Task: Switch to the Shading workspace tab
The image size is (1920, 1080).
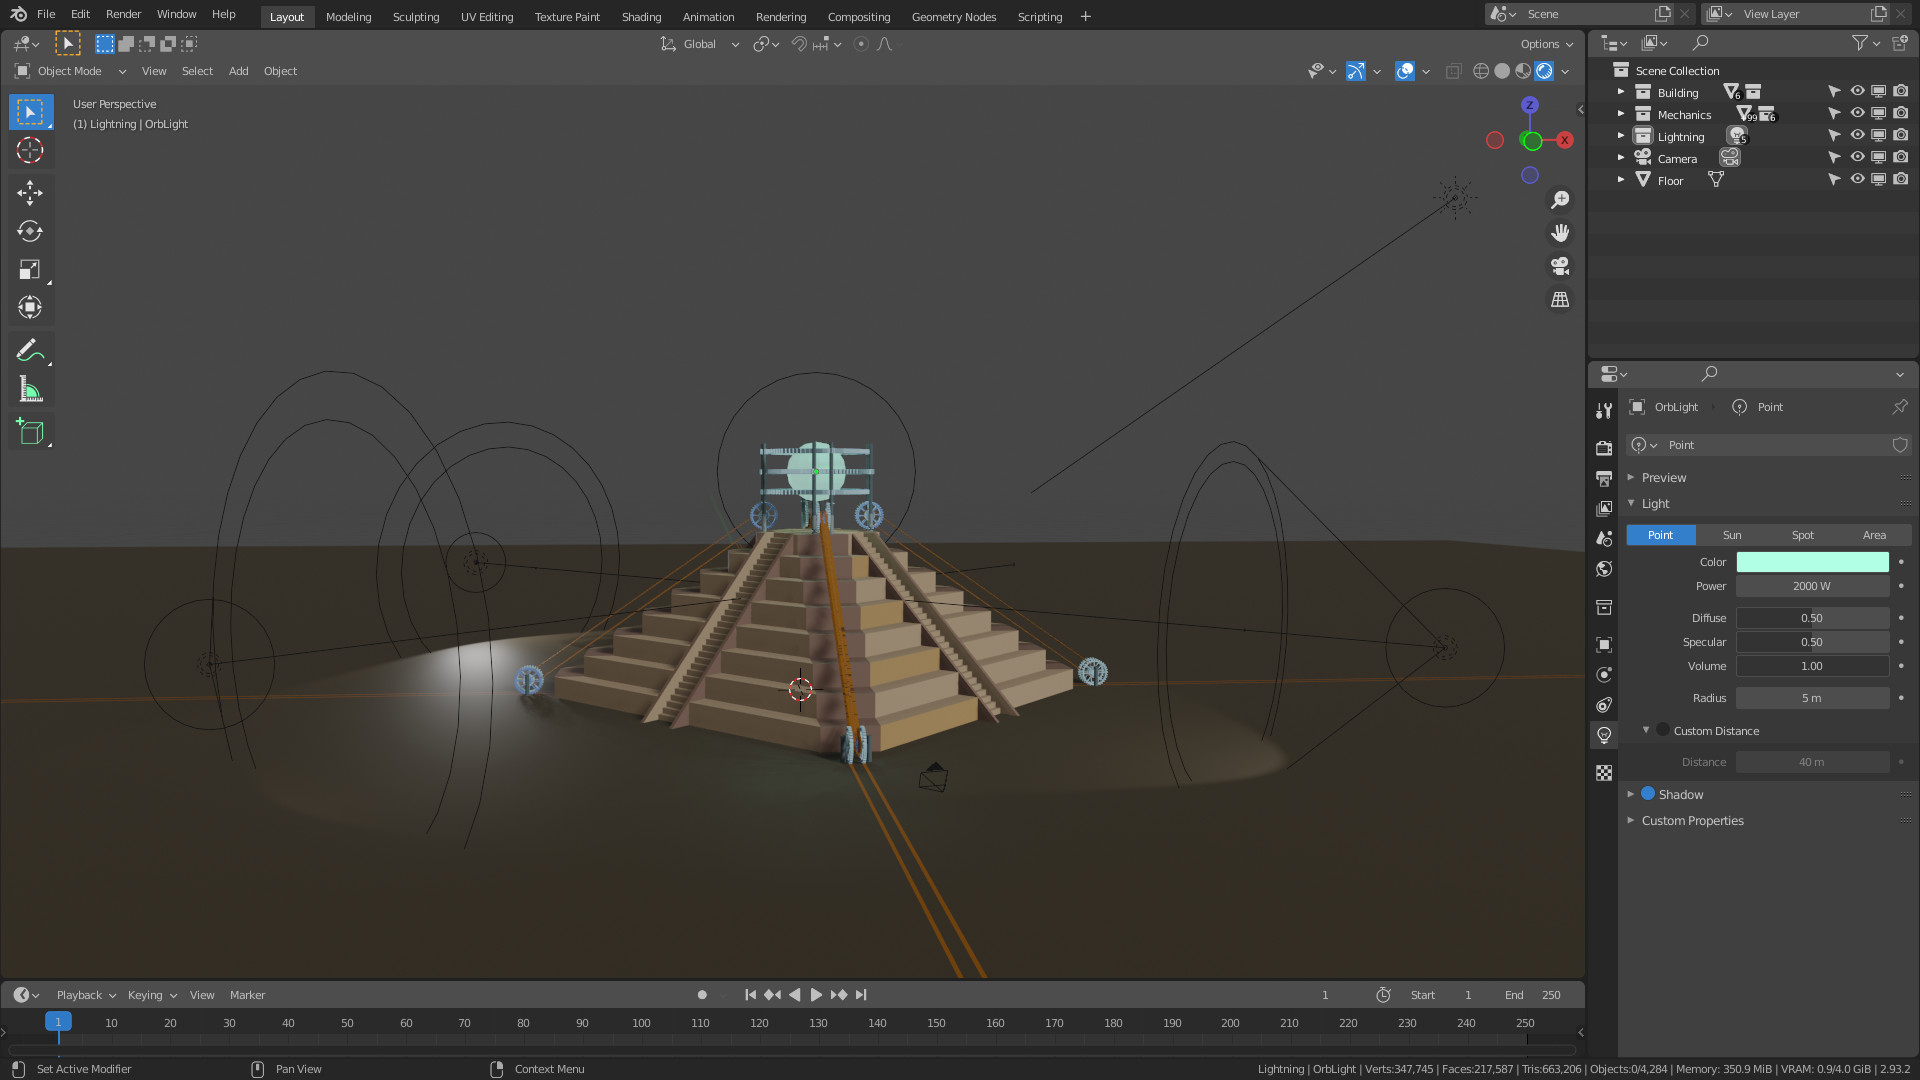Action: click(x=641, y=17)
